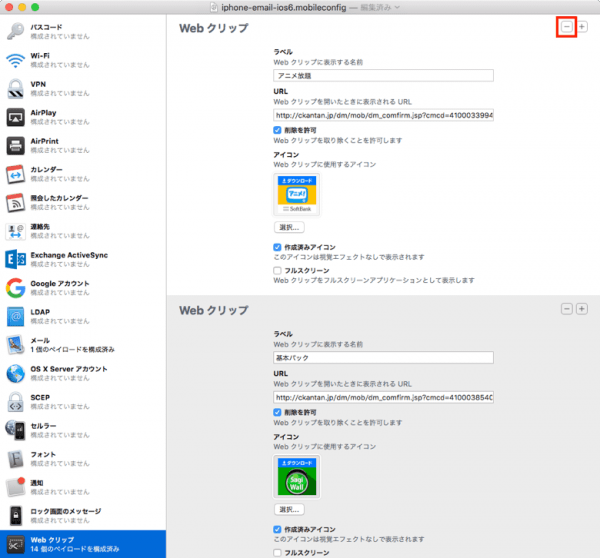Click the top 'Web クリップ' section heading
This screenshot has width=600, height=558.
214,28
